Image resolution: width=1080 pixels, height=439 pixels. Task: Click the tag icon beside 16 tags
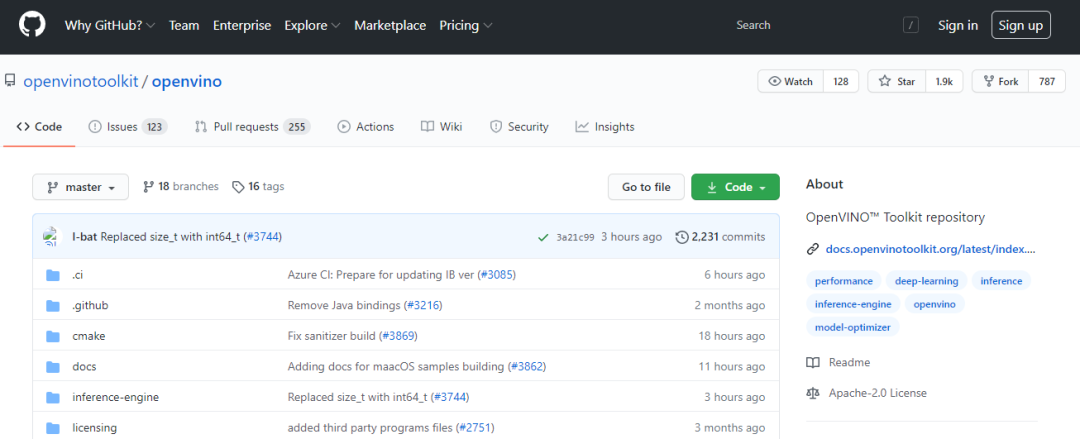click(x=238, y=187)
